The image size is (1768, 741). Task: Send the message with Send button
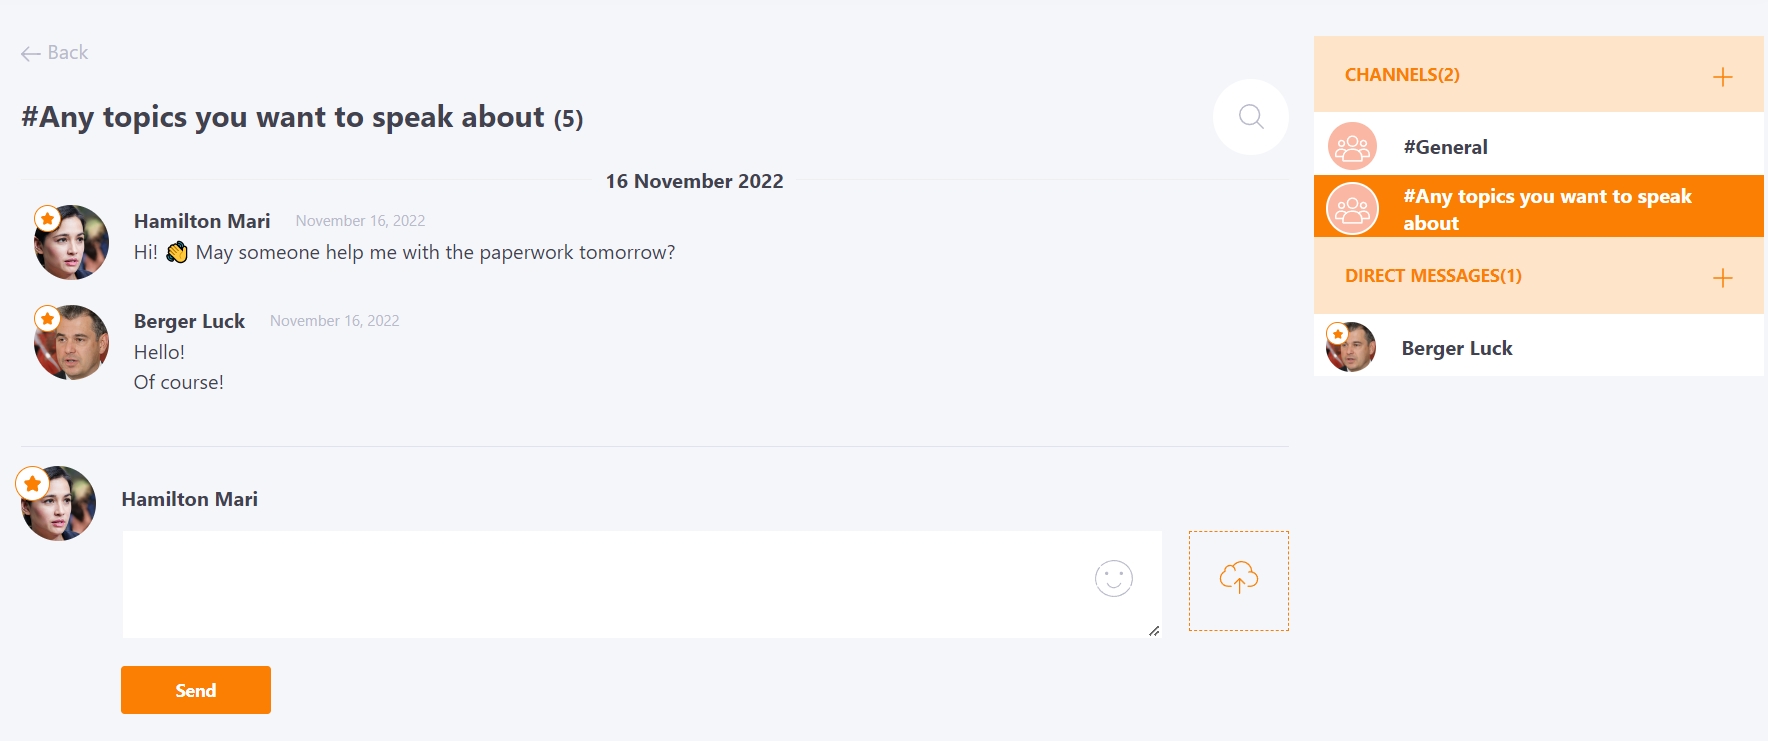[x=196, y=690]
